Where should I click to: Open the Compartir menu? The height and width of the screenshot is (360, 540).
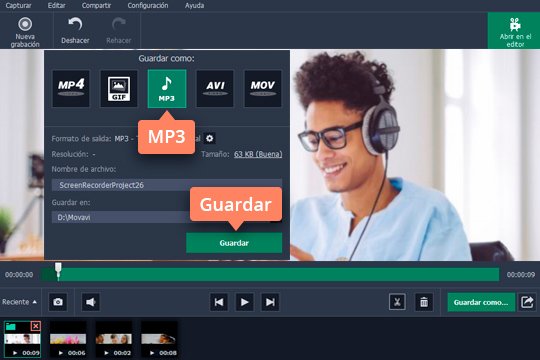(96, 6)
